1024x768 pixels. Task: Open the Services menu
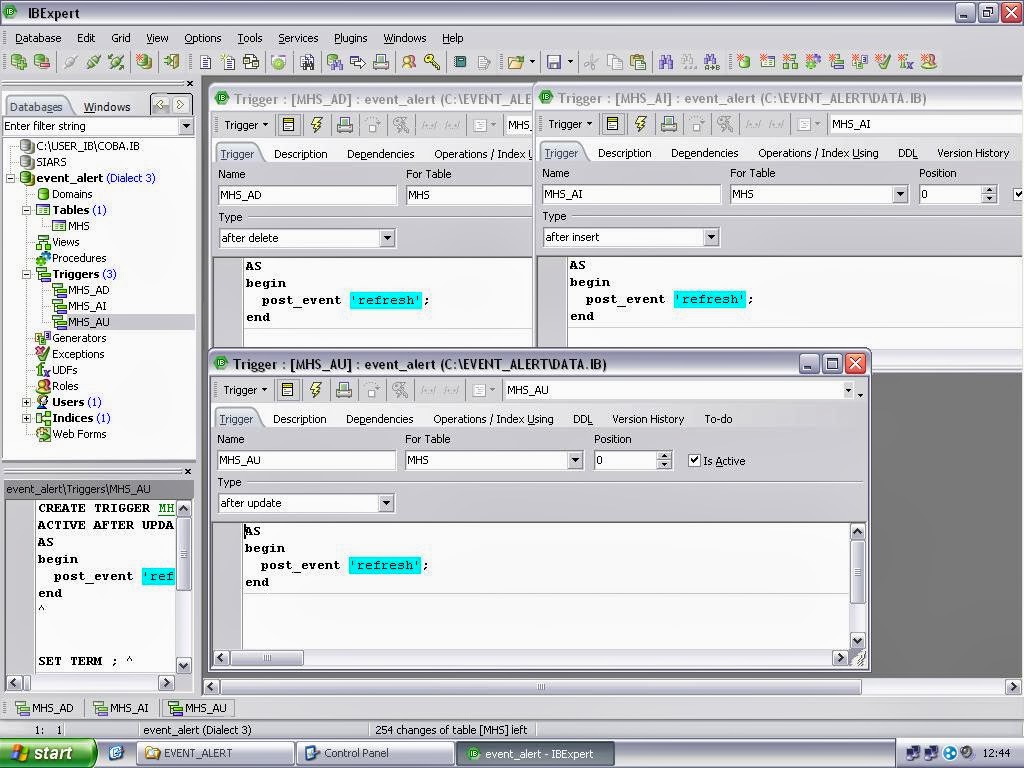(298, 38)
